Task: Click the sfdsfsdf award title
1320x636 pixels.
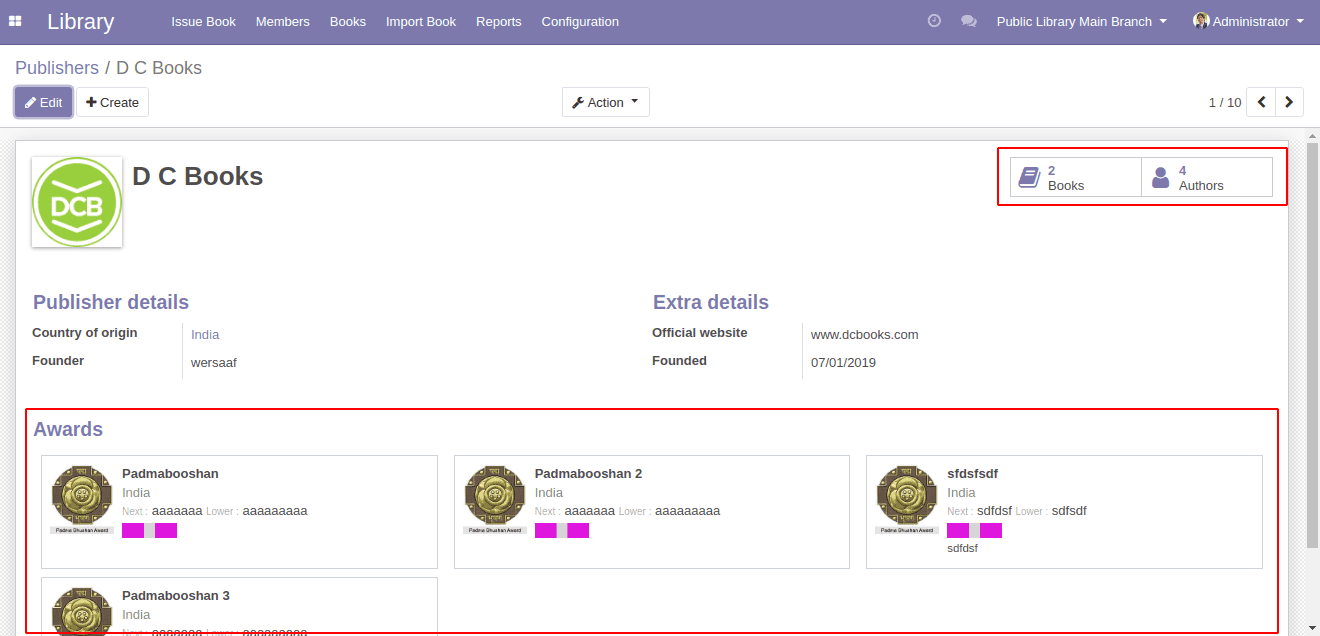Action: [972, 474]
